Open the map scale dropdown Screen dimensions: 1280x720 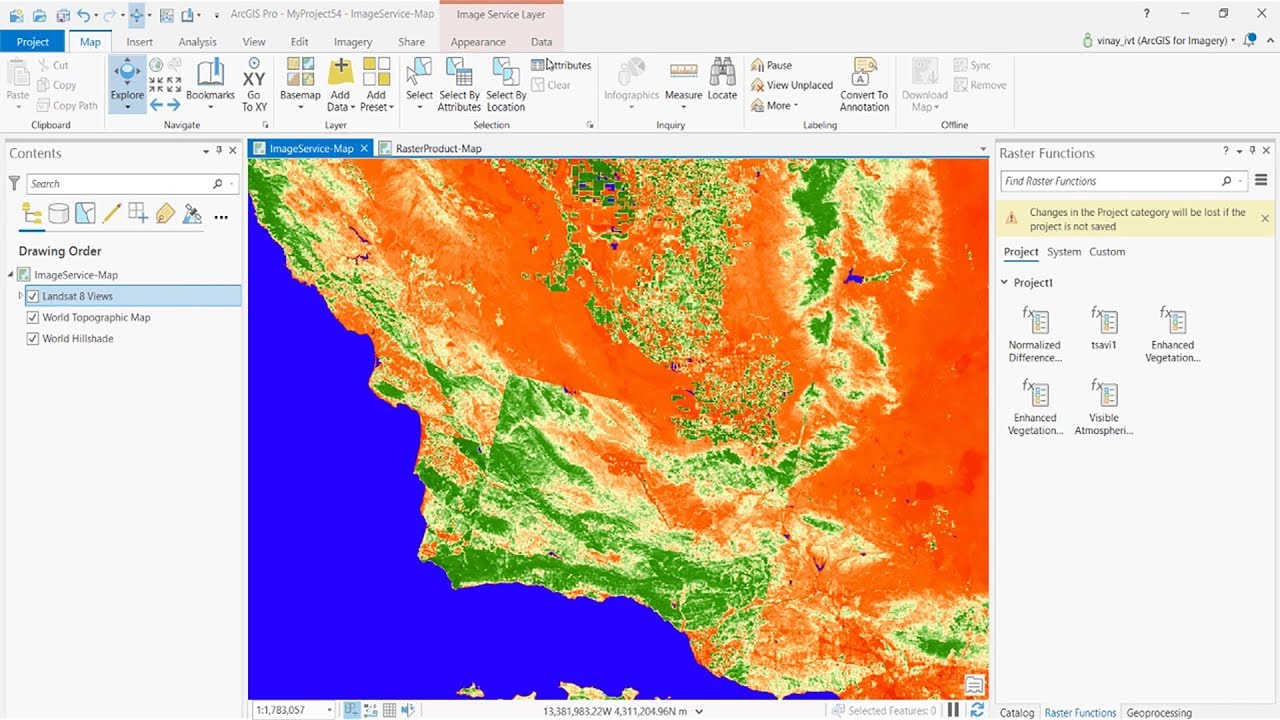(x=328, y=710)
